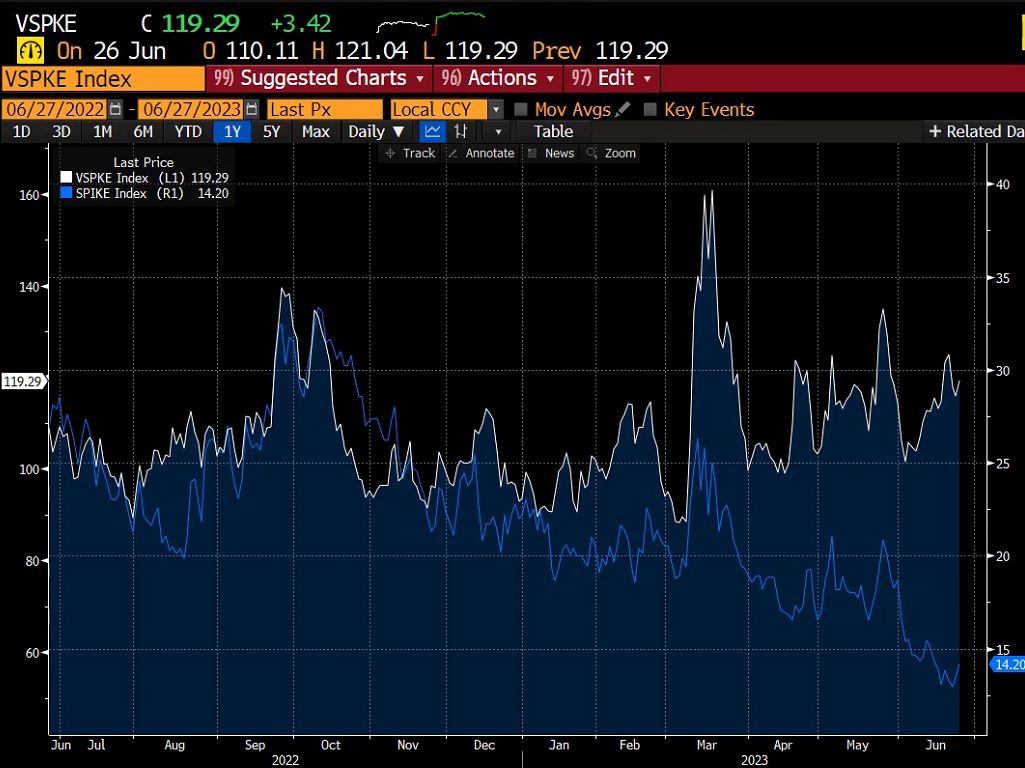Click the 40 label on right axis

pyautogui.click(x=1002, y=184)
